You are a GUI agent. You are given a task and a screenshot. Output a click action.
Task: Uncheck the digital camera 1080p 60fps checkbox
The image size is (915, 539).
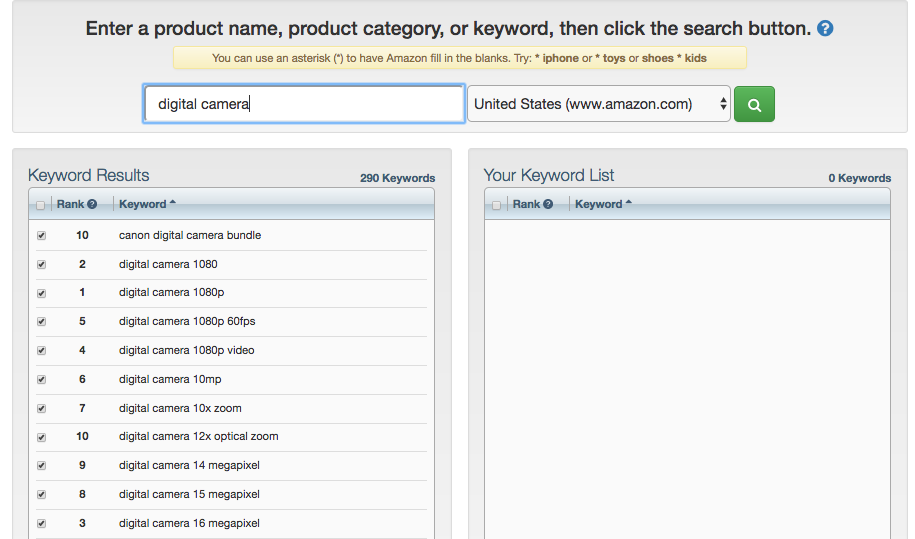tap(41, 322)
